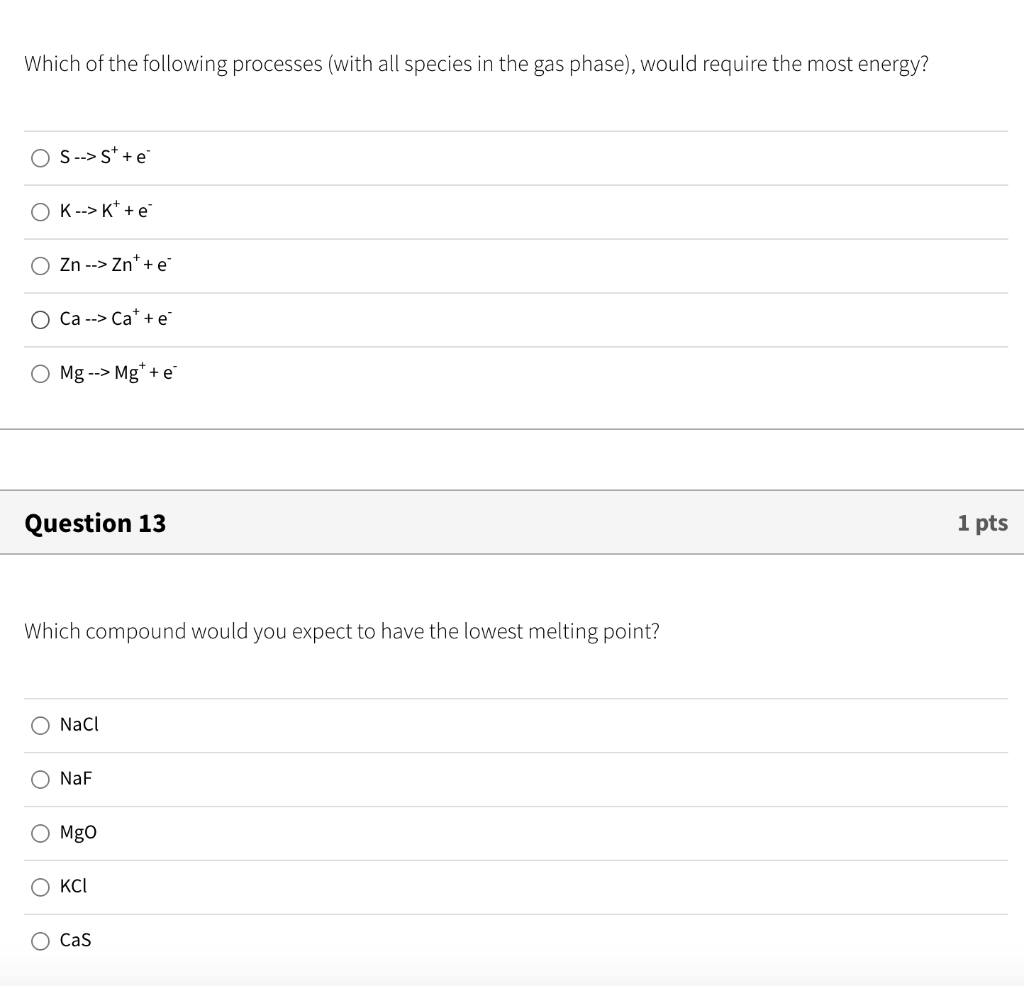Click the KCl answer label text
This screenshot has width=1024, height=986.
click(x=73, y=886)
